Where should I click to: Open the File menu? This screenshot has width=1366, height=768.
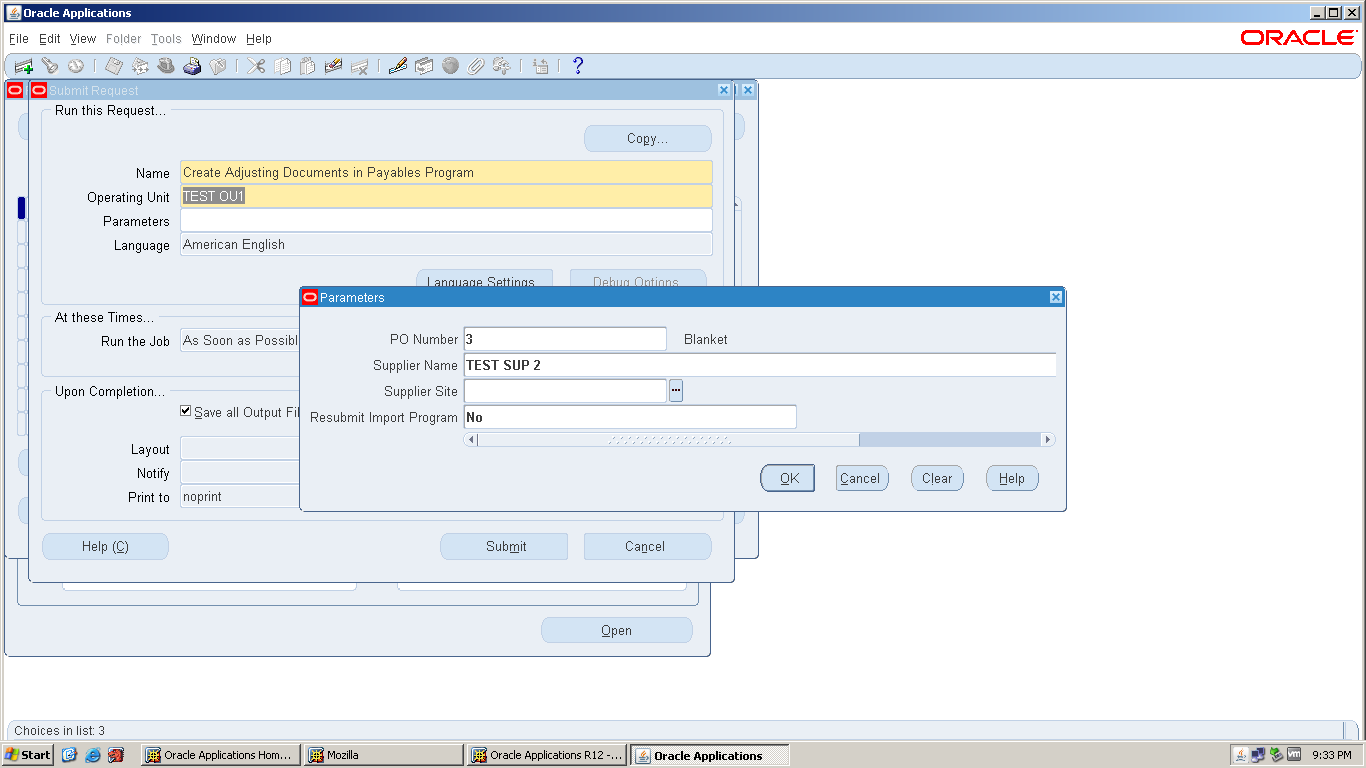[x=17, y=38]
